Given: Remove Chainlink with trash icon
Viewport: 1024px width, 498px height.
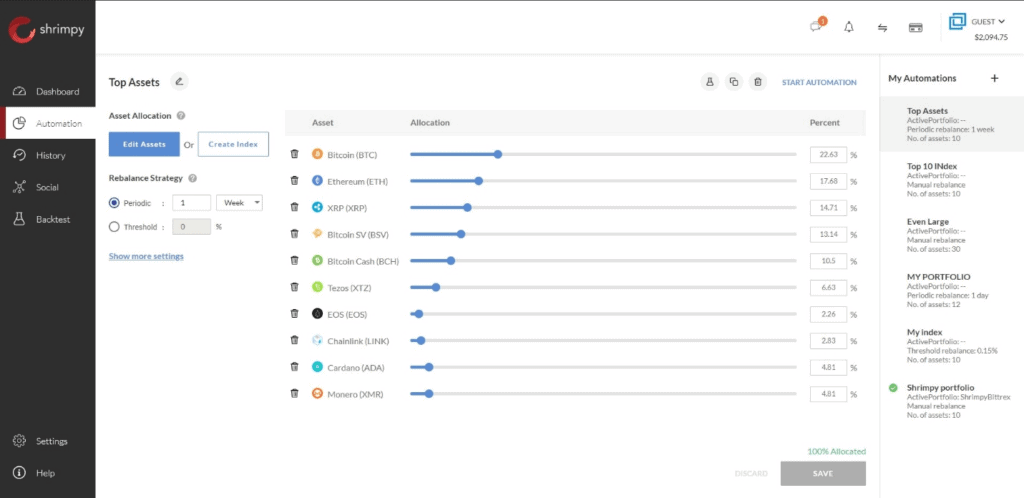Looking at the screenshot, I should 295,340.
